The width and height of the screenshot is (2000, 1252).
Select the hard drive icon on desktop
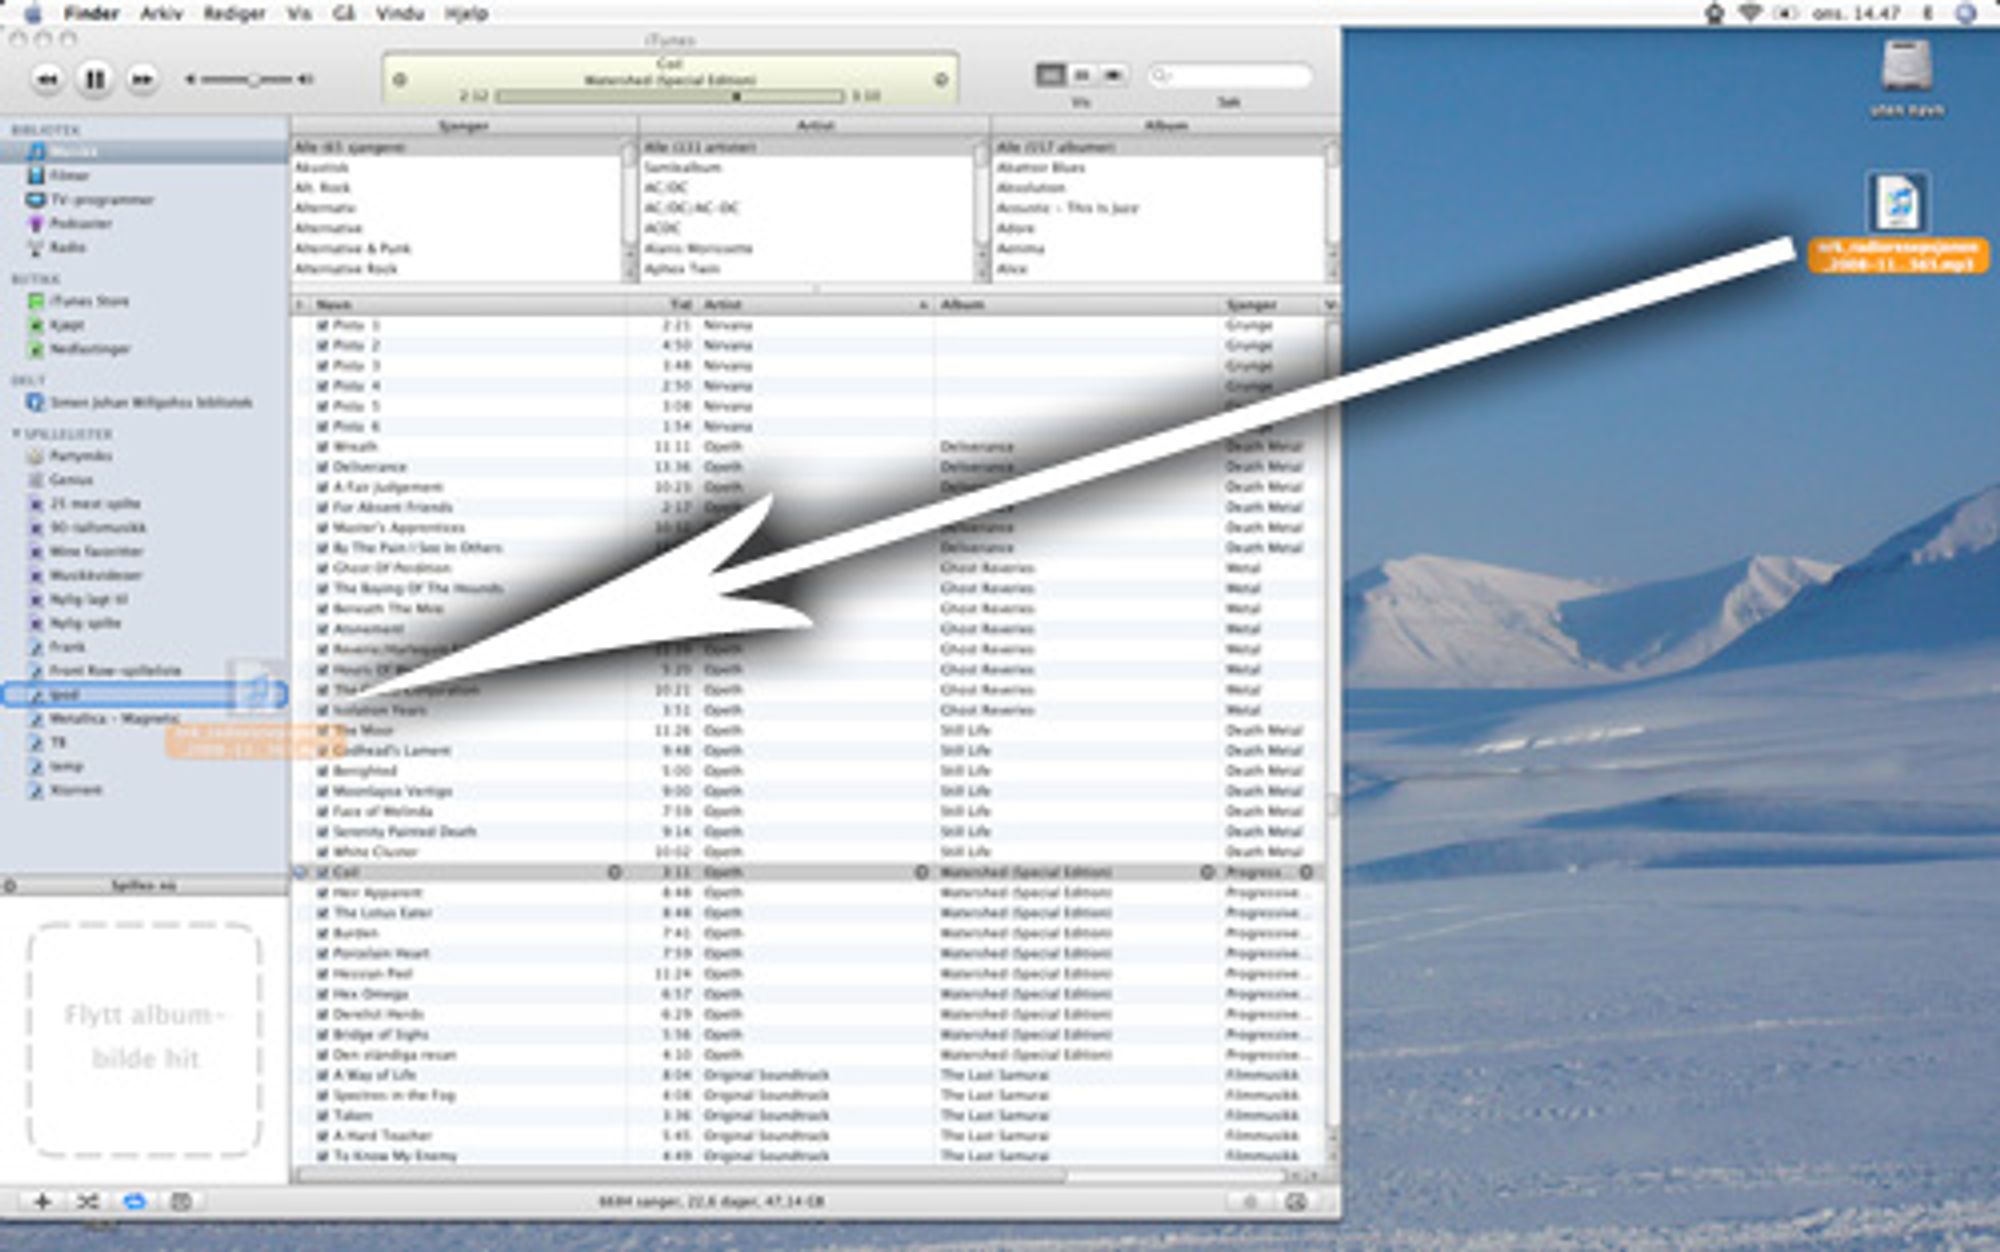coord(1906,66)
